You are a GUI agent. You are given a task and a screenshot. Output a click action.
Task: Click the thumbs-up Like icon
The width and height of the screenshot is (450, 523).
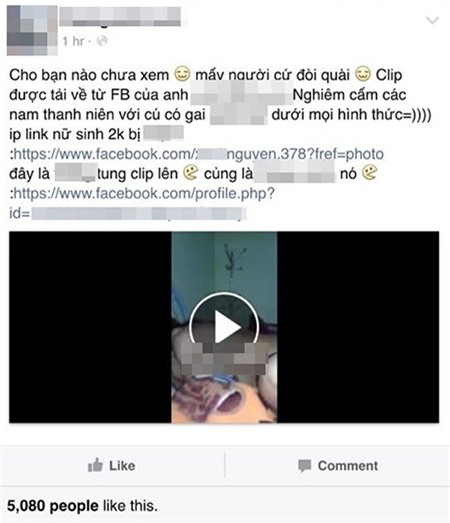click(x=95, y=465)
